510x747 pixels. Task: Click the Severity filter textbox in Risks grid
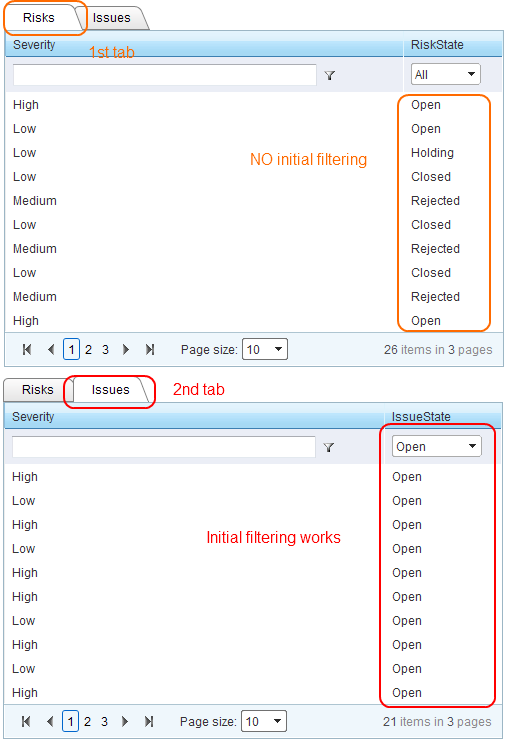point(165,75)
